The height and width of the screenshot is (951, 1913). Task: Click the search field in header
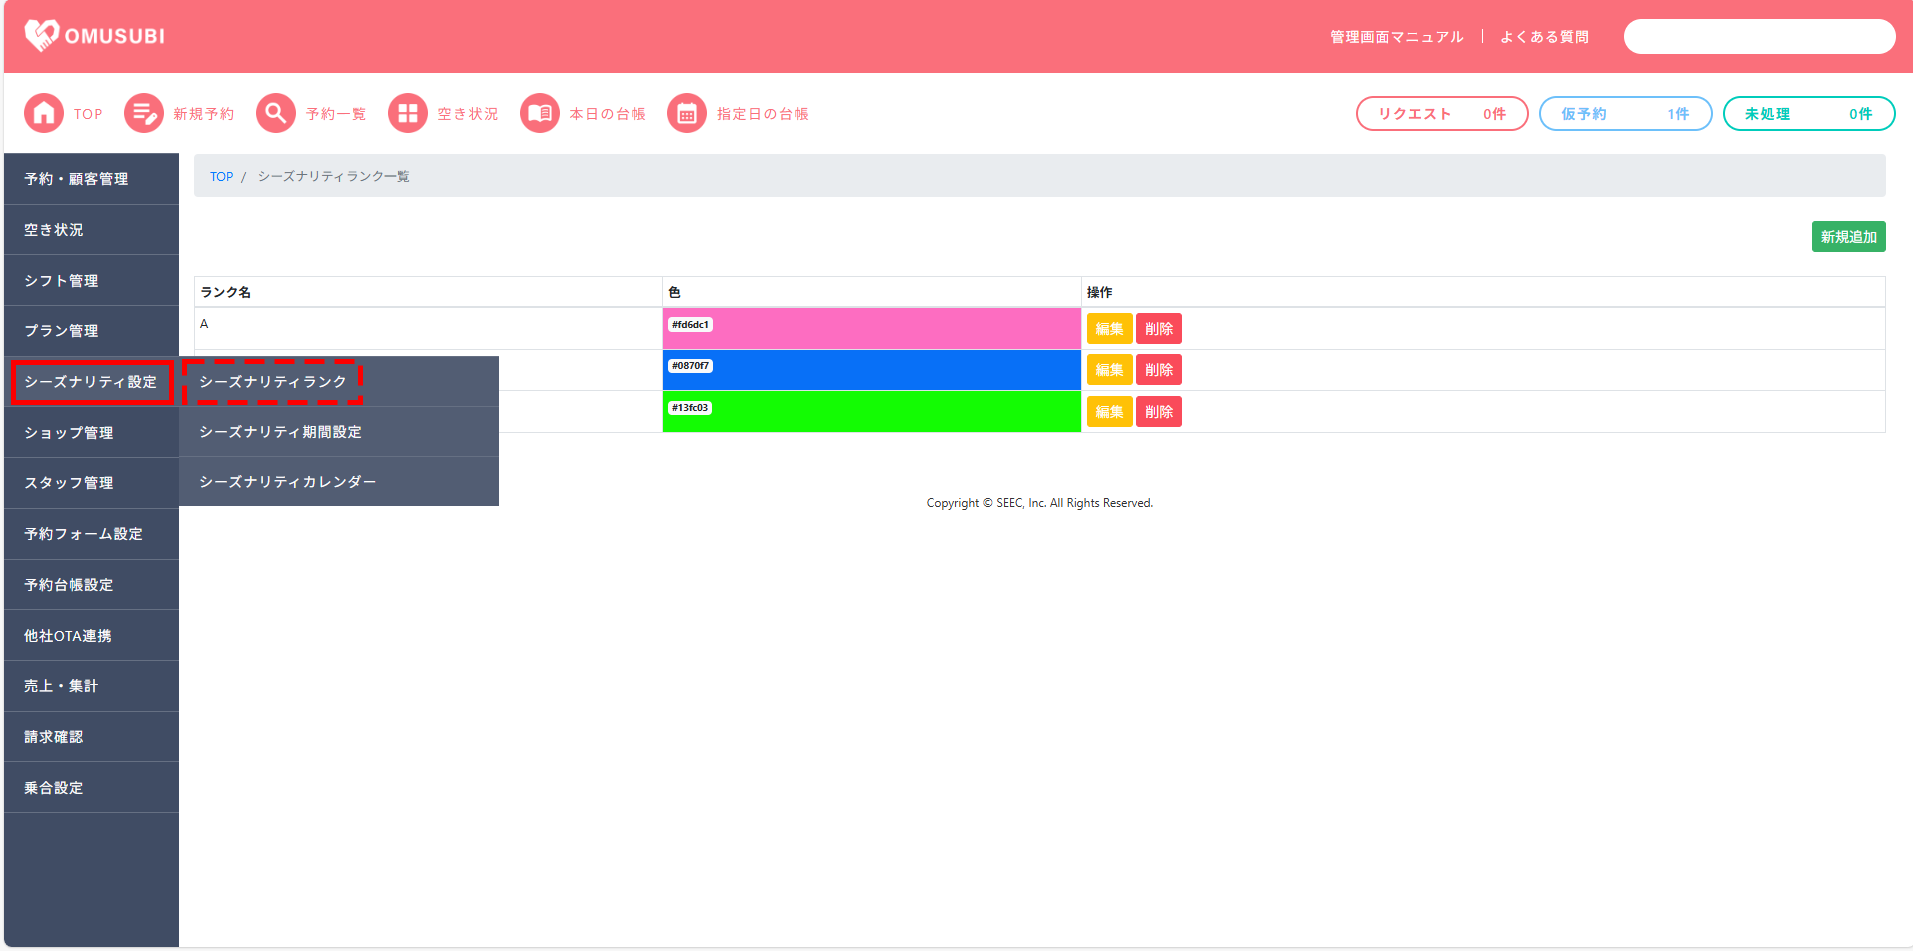(x=1759, y=37)
